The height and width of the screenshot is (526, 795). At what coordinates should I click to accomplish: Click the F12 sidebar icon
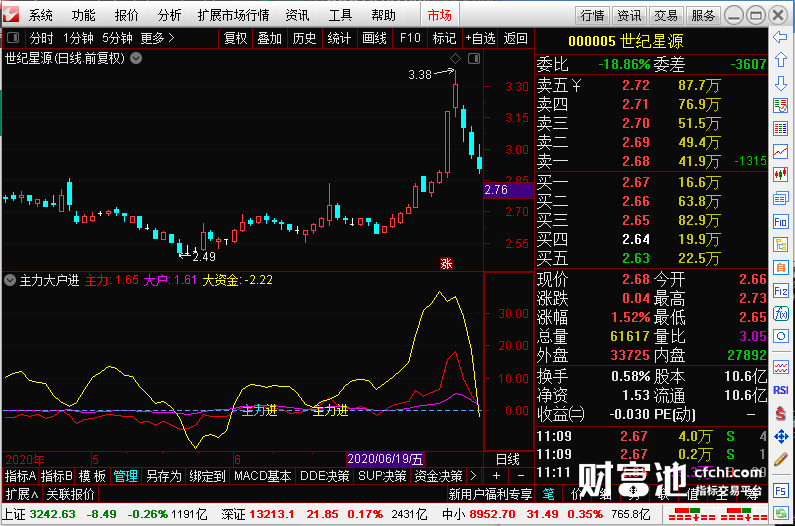click(780, 291)
